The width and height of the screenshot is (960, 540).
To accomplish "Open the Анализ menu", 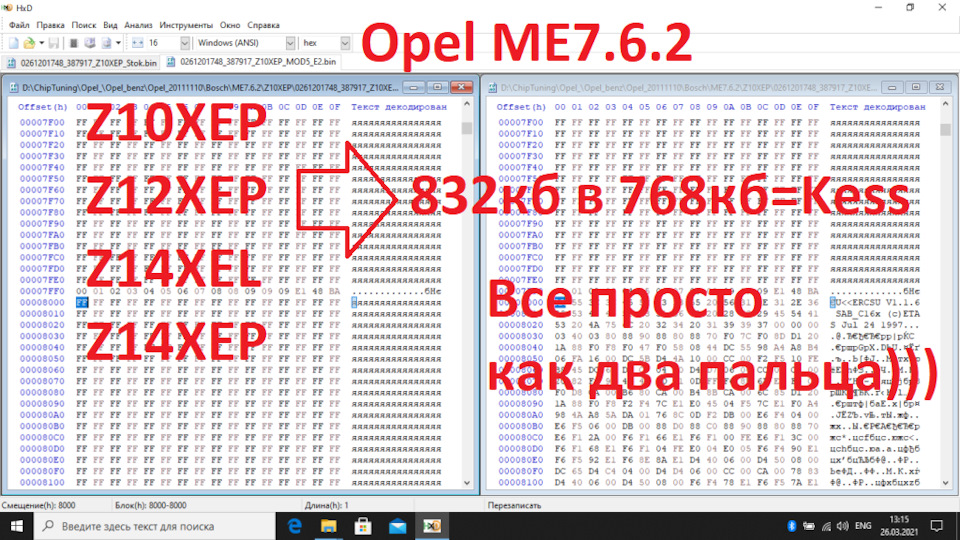I will click(138, 25).
